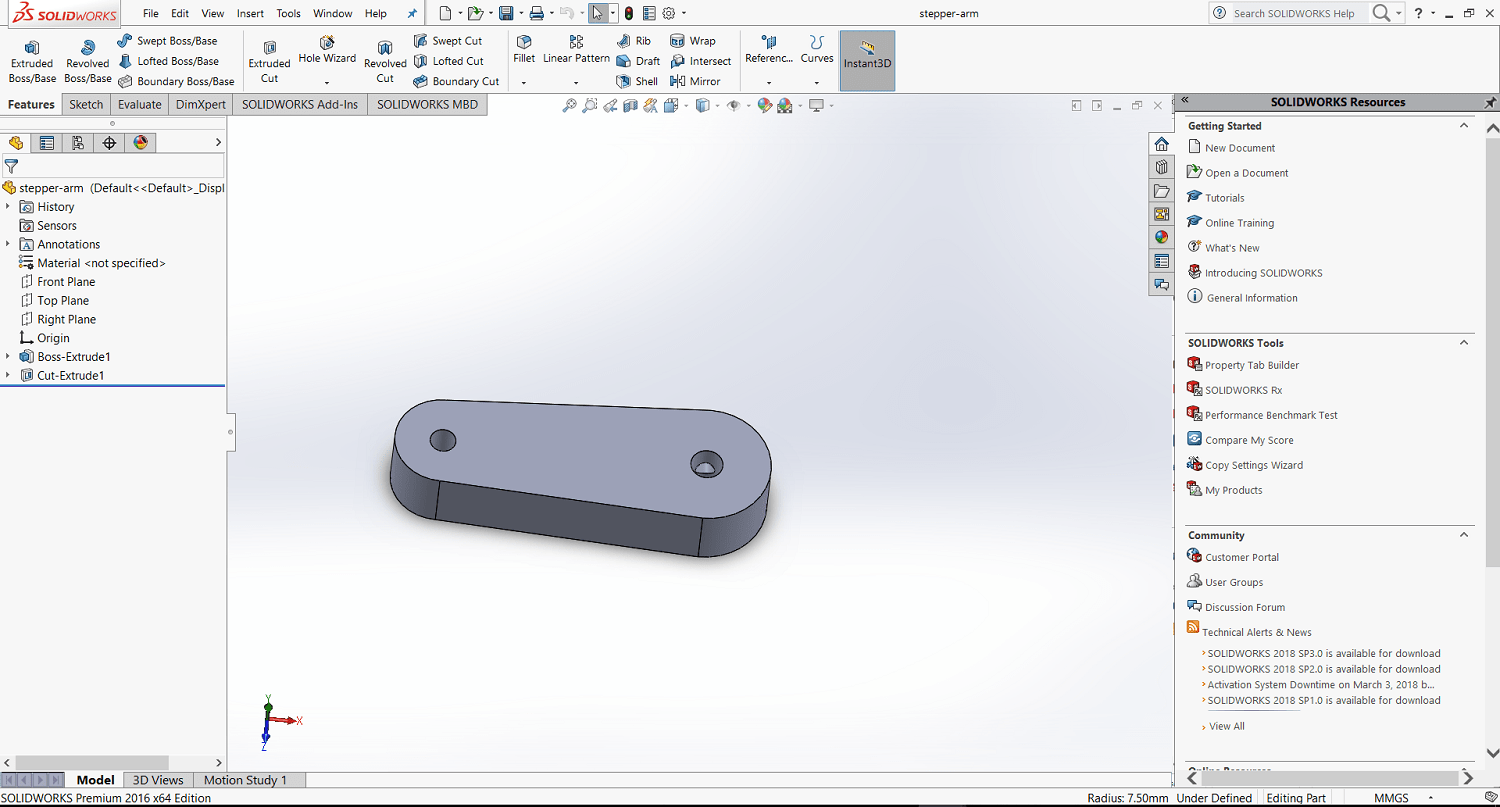This screenshot has width=1500, height=807.
Task: Open the Tools menu
Action: (289, 14)
